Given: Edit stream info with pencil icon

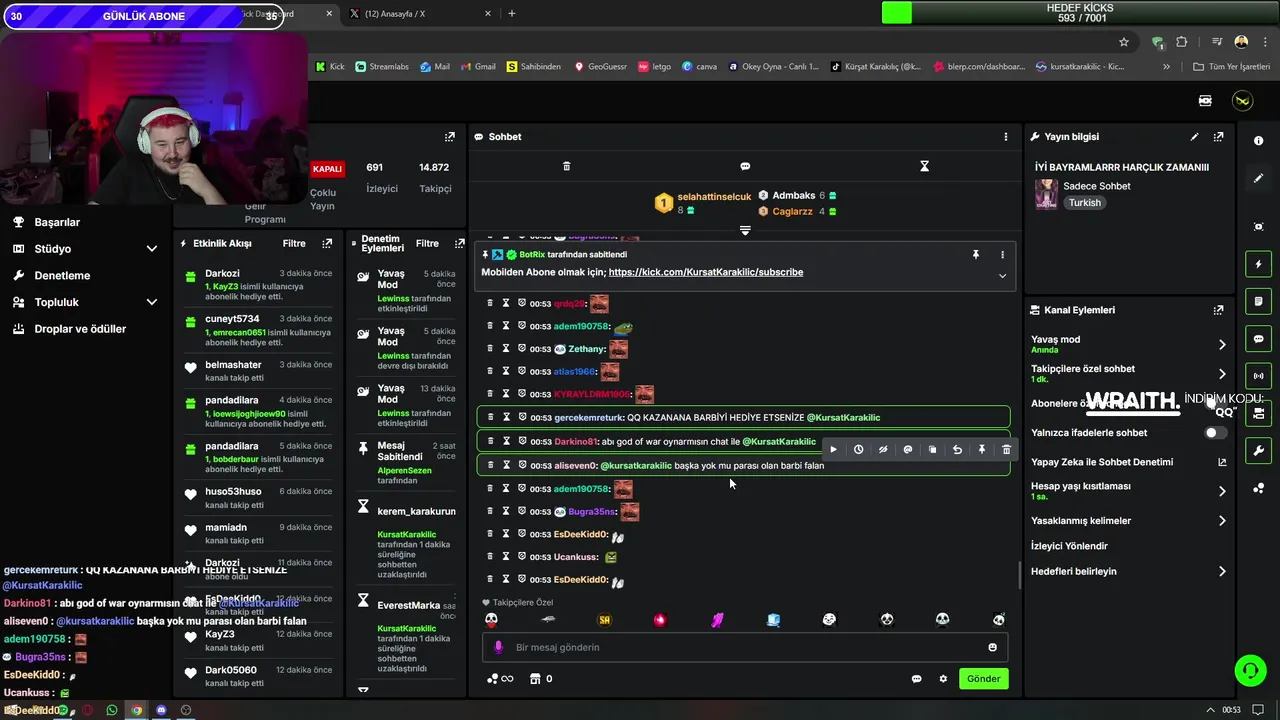Looking at the screenshot, I should point(1194,136).
